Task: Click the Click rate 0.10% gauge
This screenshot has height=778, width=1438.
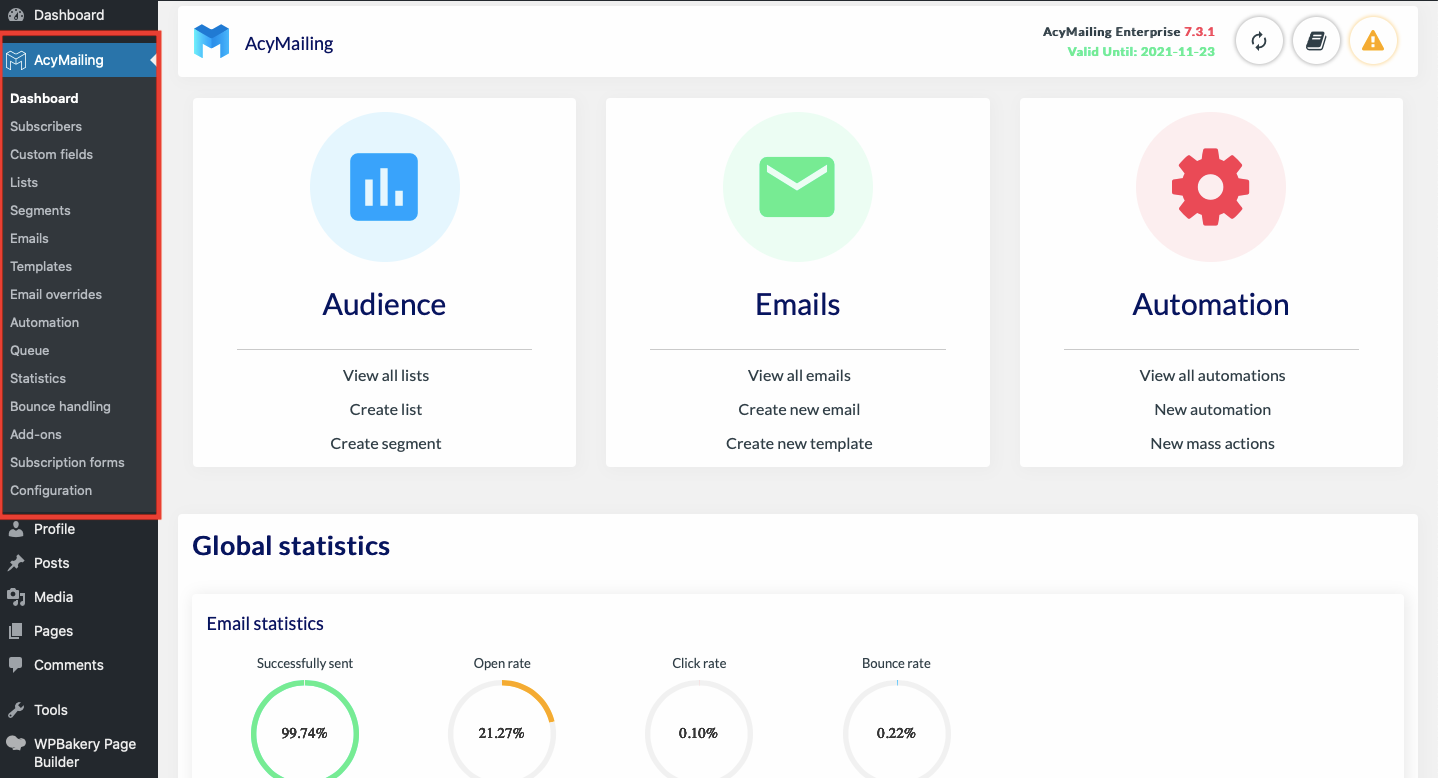Action: (x=698, y=729)
